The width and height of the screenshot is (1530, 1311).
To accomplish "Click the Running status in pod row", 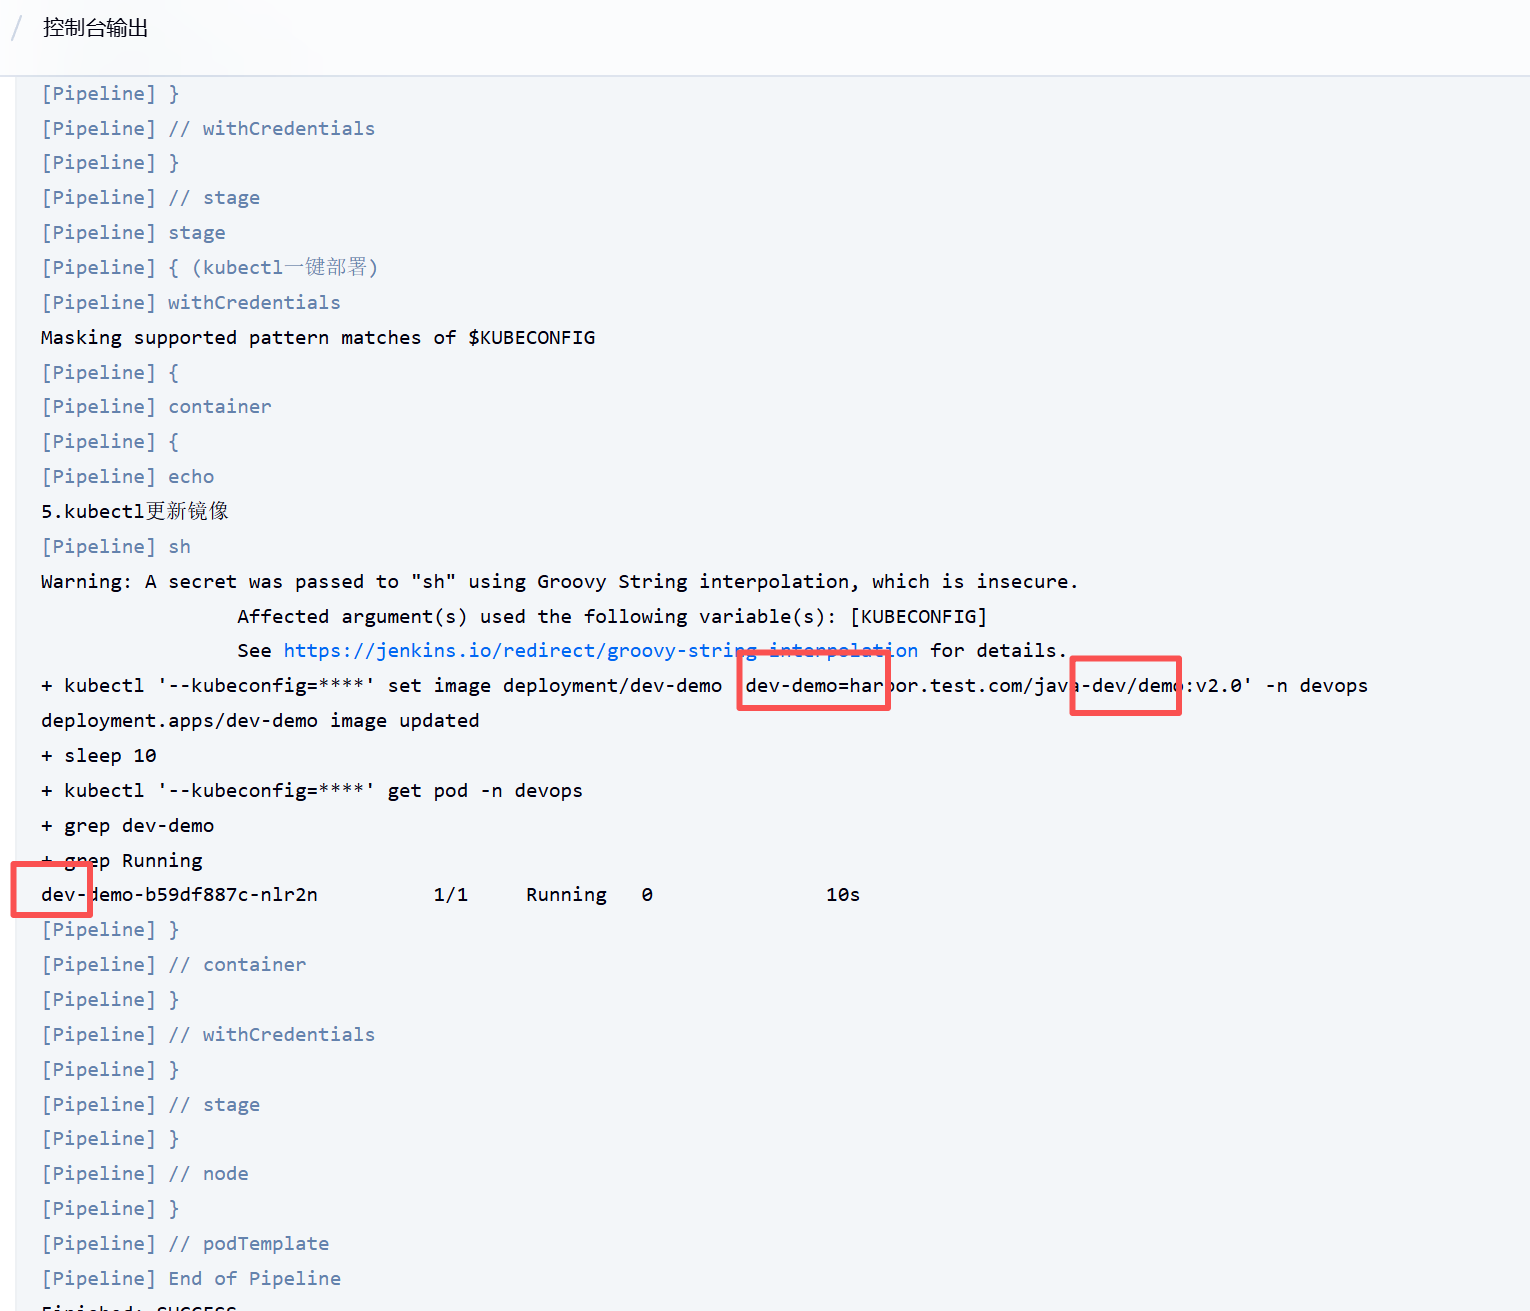I will coord(566,895).
